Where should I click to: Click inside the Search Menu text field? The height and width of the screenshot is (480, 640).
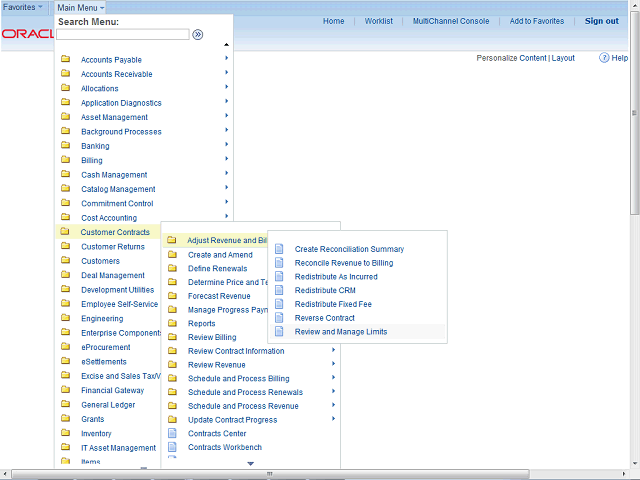pos(123,35)
